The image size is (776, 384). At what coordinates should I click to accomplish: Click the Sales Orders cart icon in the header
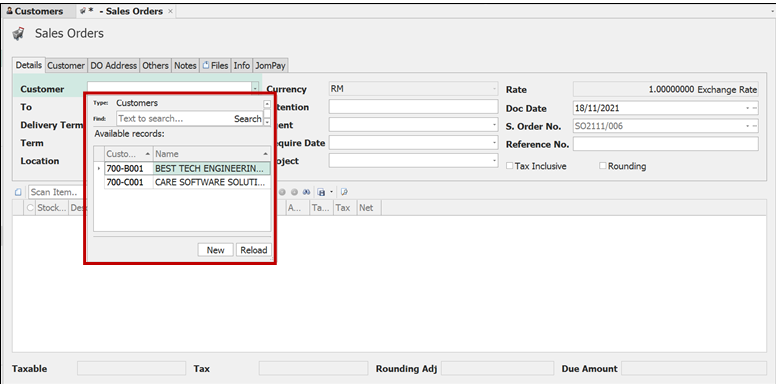pyautogui.click(x=18, y=34)
